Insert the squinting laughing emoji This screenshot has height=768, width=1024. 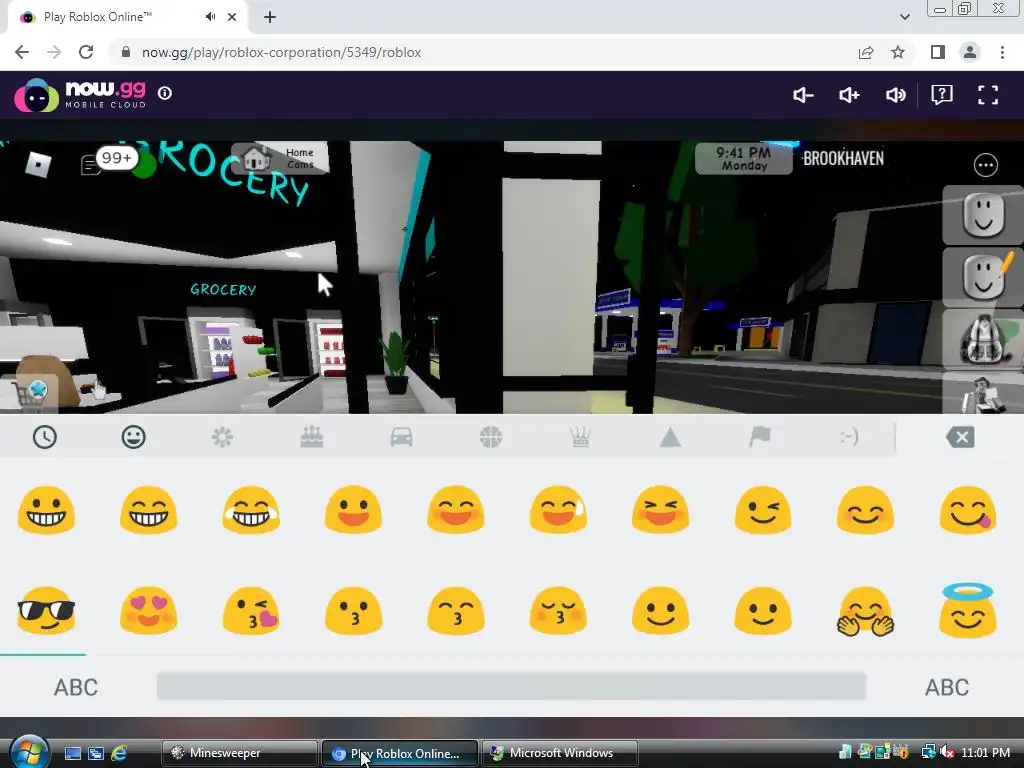click(660, 509)
